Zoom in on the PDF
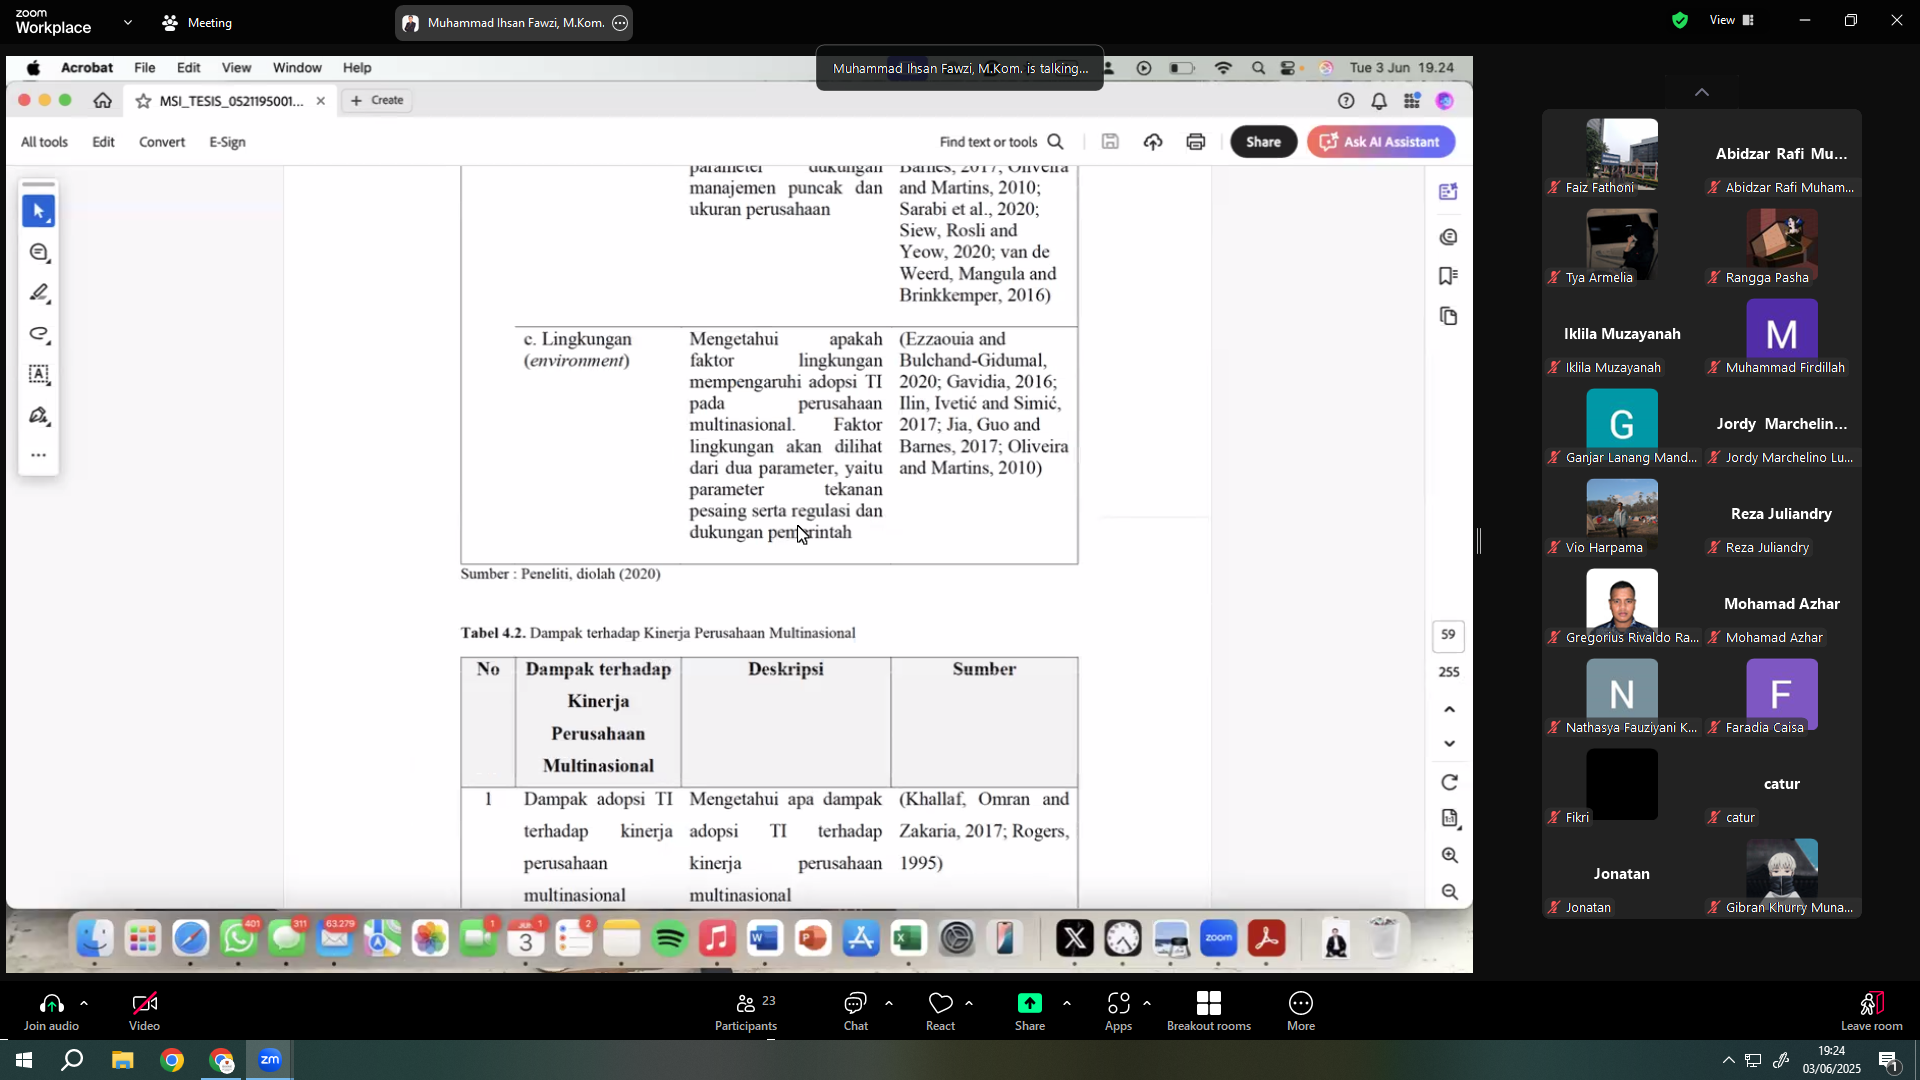 tap(1449, 856)
